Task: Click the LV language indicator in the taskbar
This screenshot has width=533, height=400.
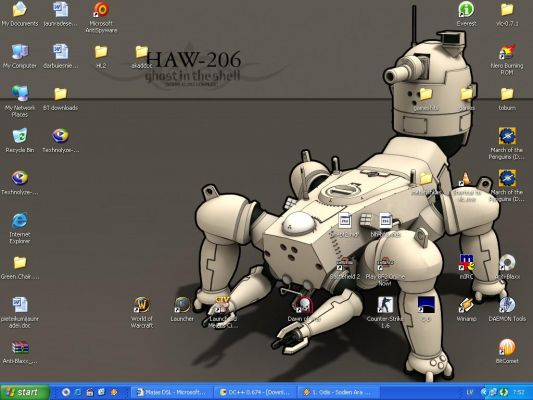Action: coord(470,393)
